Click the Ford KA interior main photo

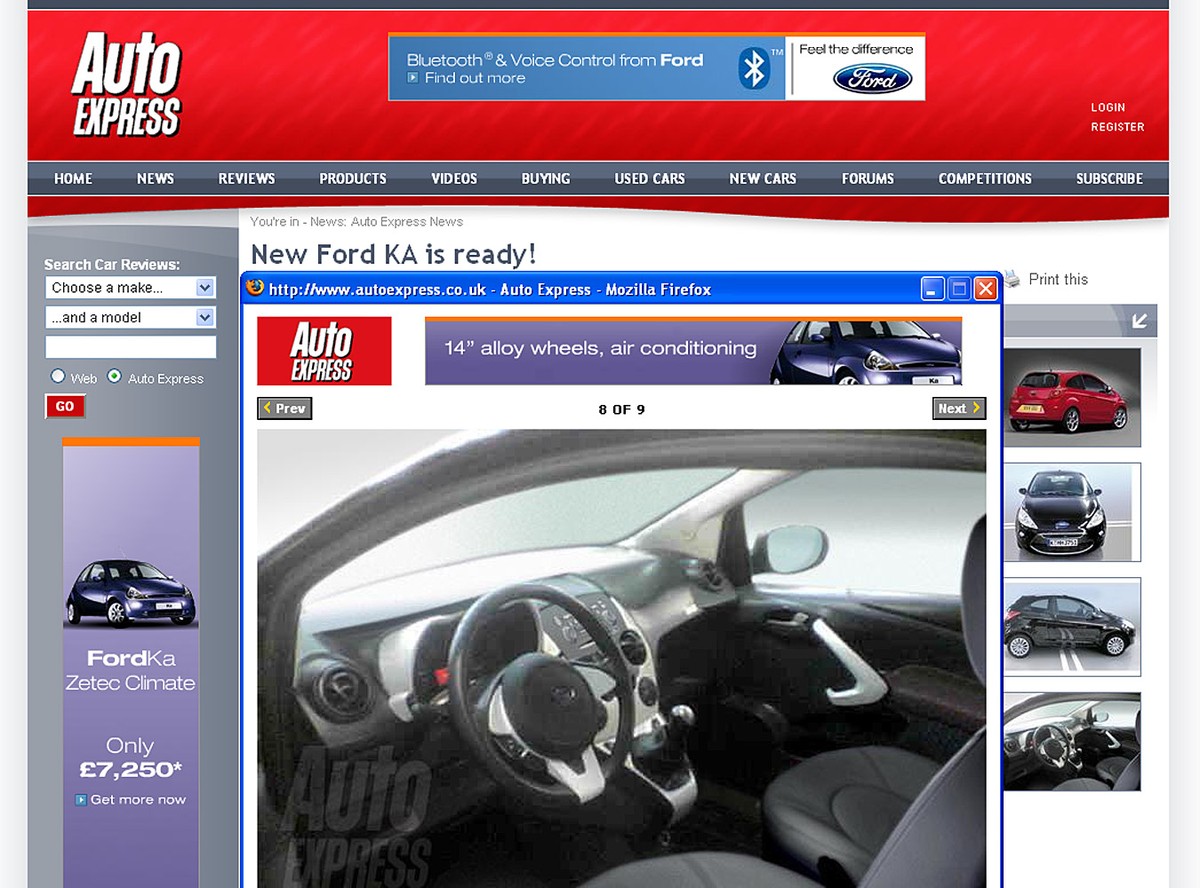(621, 659)
